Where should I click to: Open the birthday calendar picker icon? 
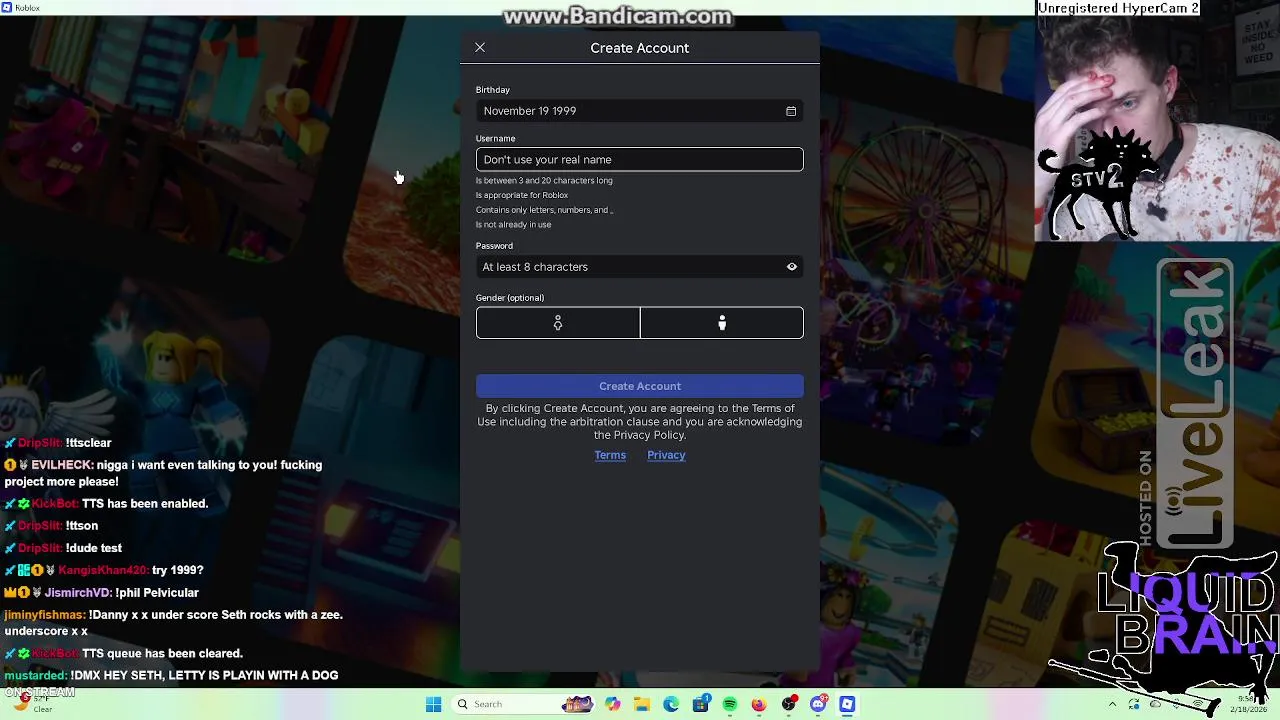[791, 111]
